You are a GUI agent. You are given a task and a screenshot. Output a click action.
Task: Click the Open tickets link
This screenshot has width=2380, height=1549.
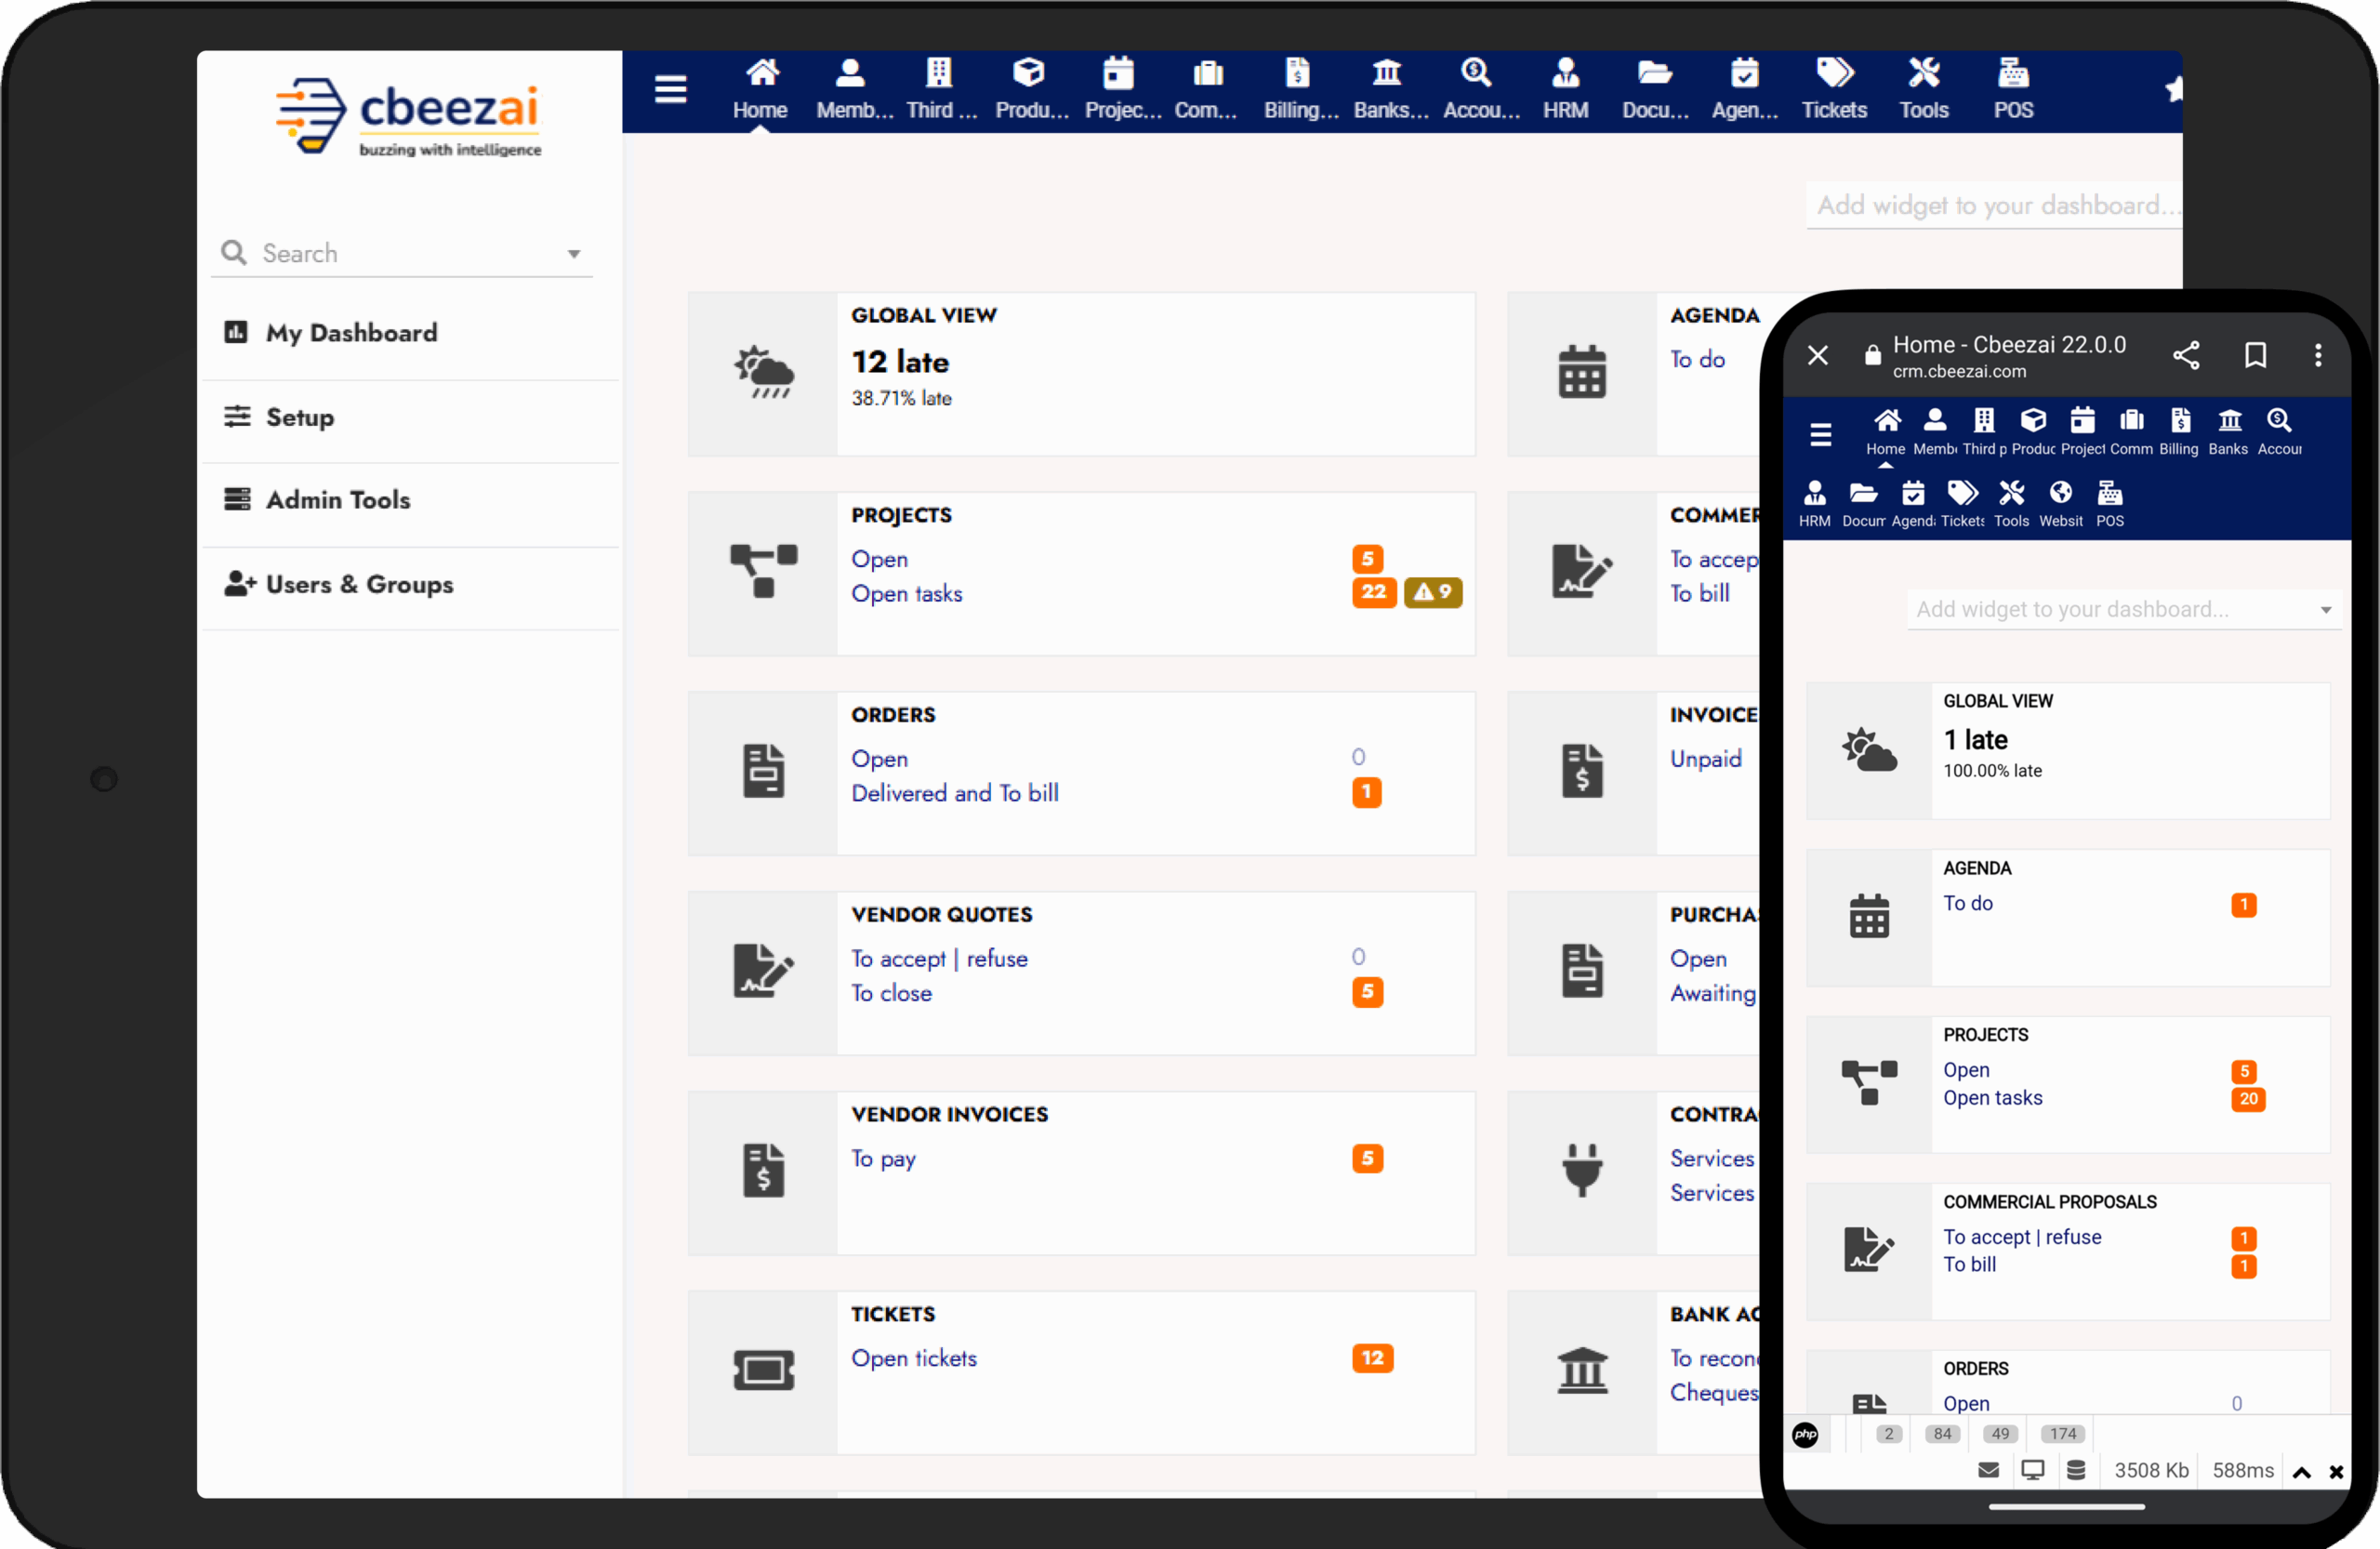(x=914, y=1358)
